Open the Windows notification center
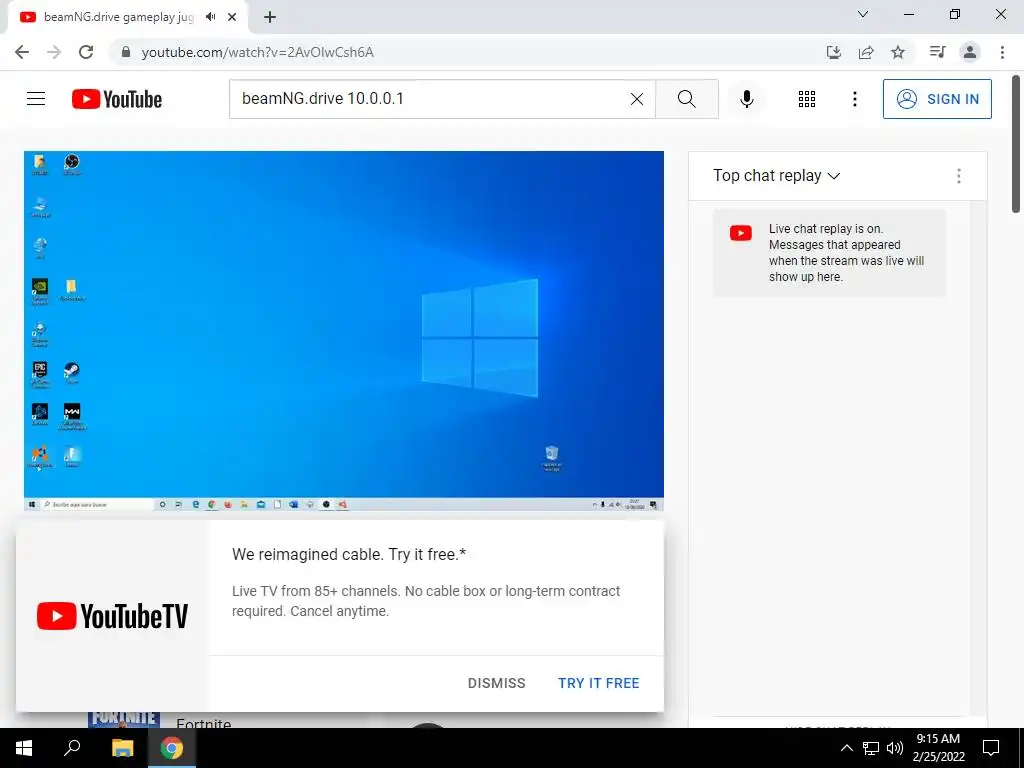Screen dimensions: 1024x768 991,748
